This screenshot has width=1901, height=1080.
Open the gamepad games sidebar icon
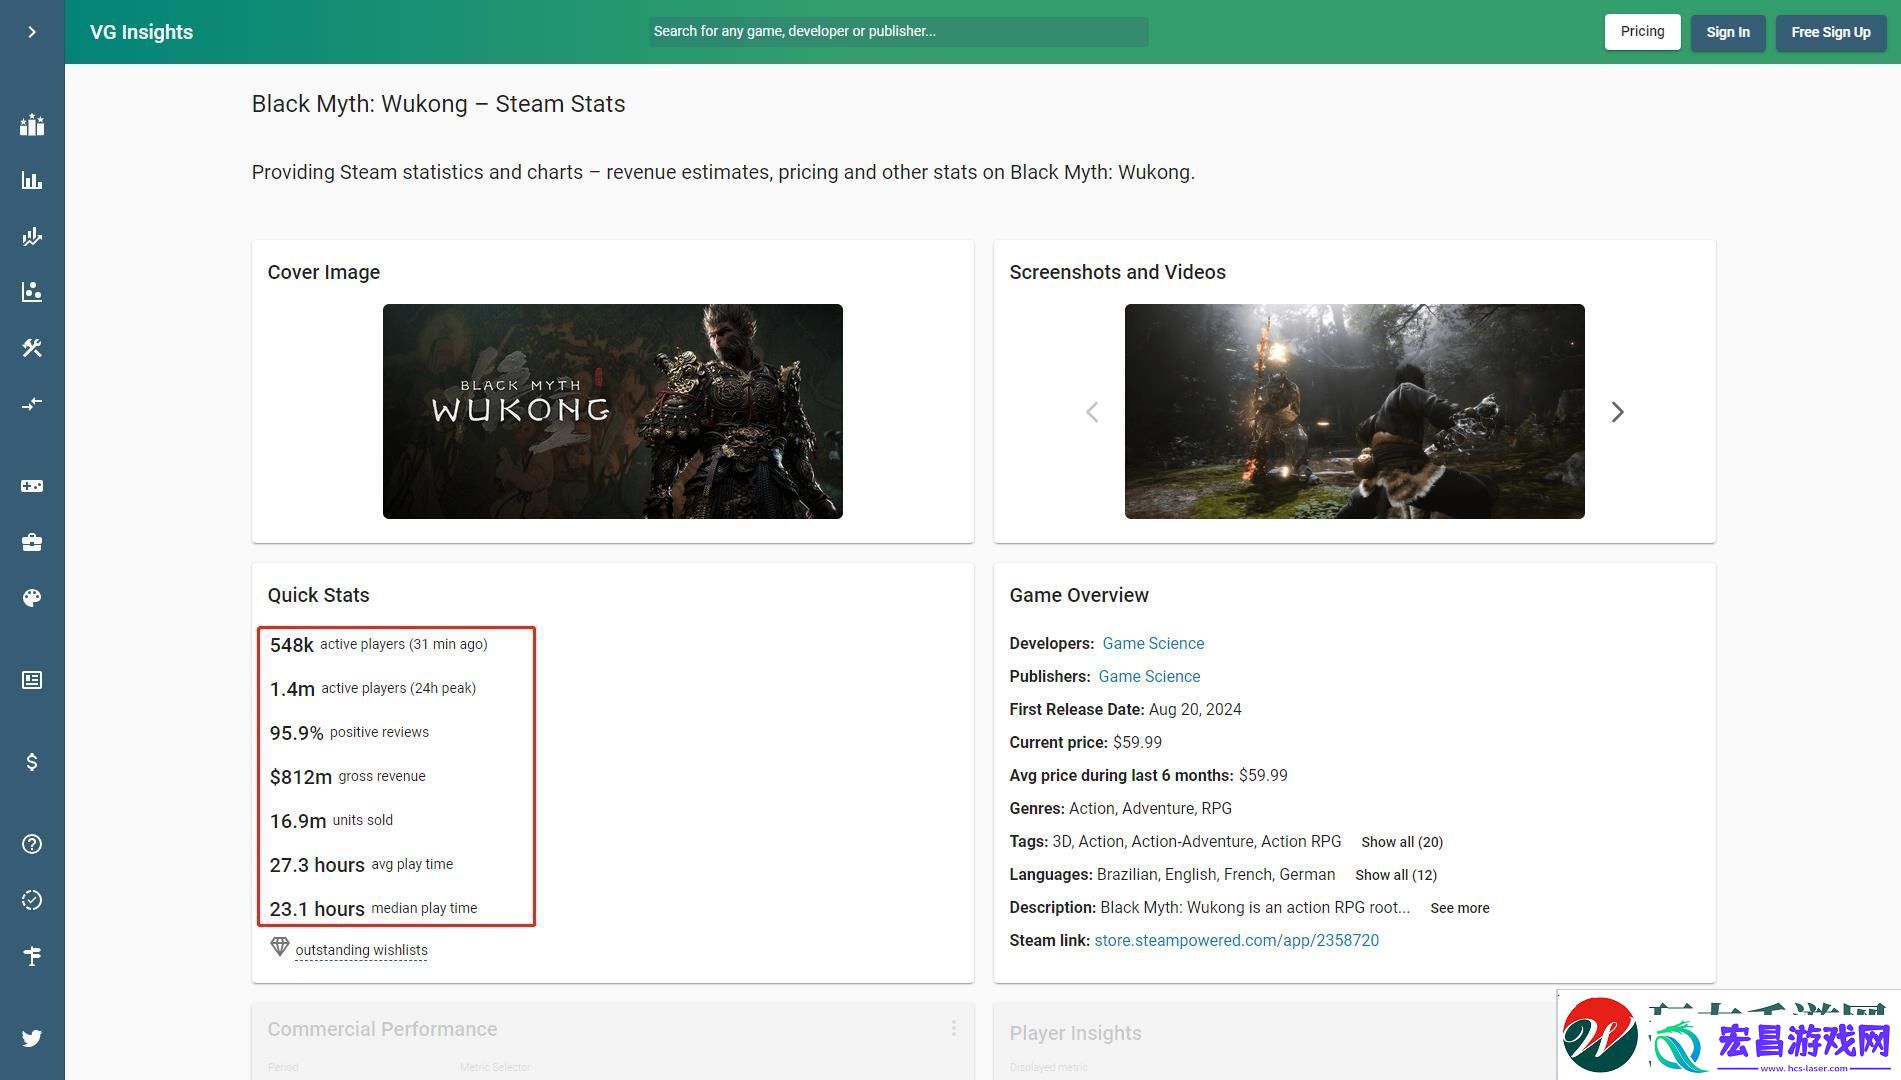(32, 486)
